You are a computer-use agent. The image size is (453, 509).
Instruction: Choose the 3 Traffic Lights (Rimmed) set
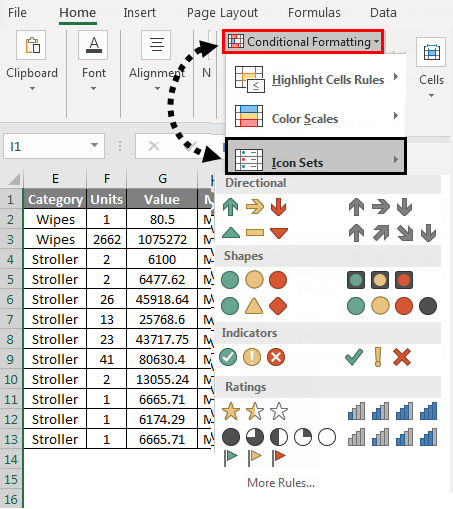380,280
